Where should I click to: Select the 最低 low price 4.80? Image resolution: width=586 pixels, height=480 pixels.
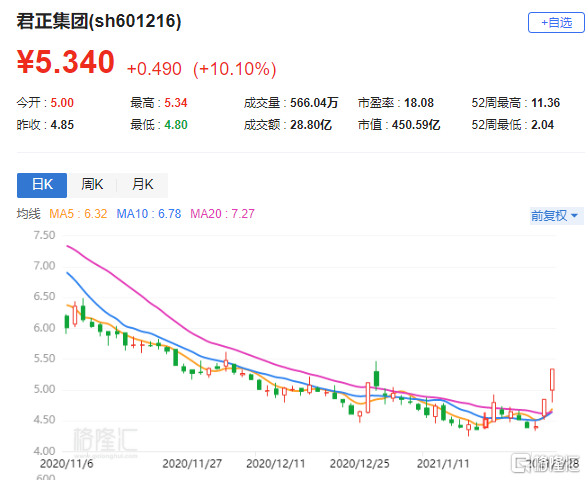pos(176,125)
